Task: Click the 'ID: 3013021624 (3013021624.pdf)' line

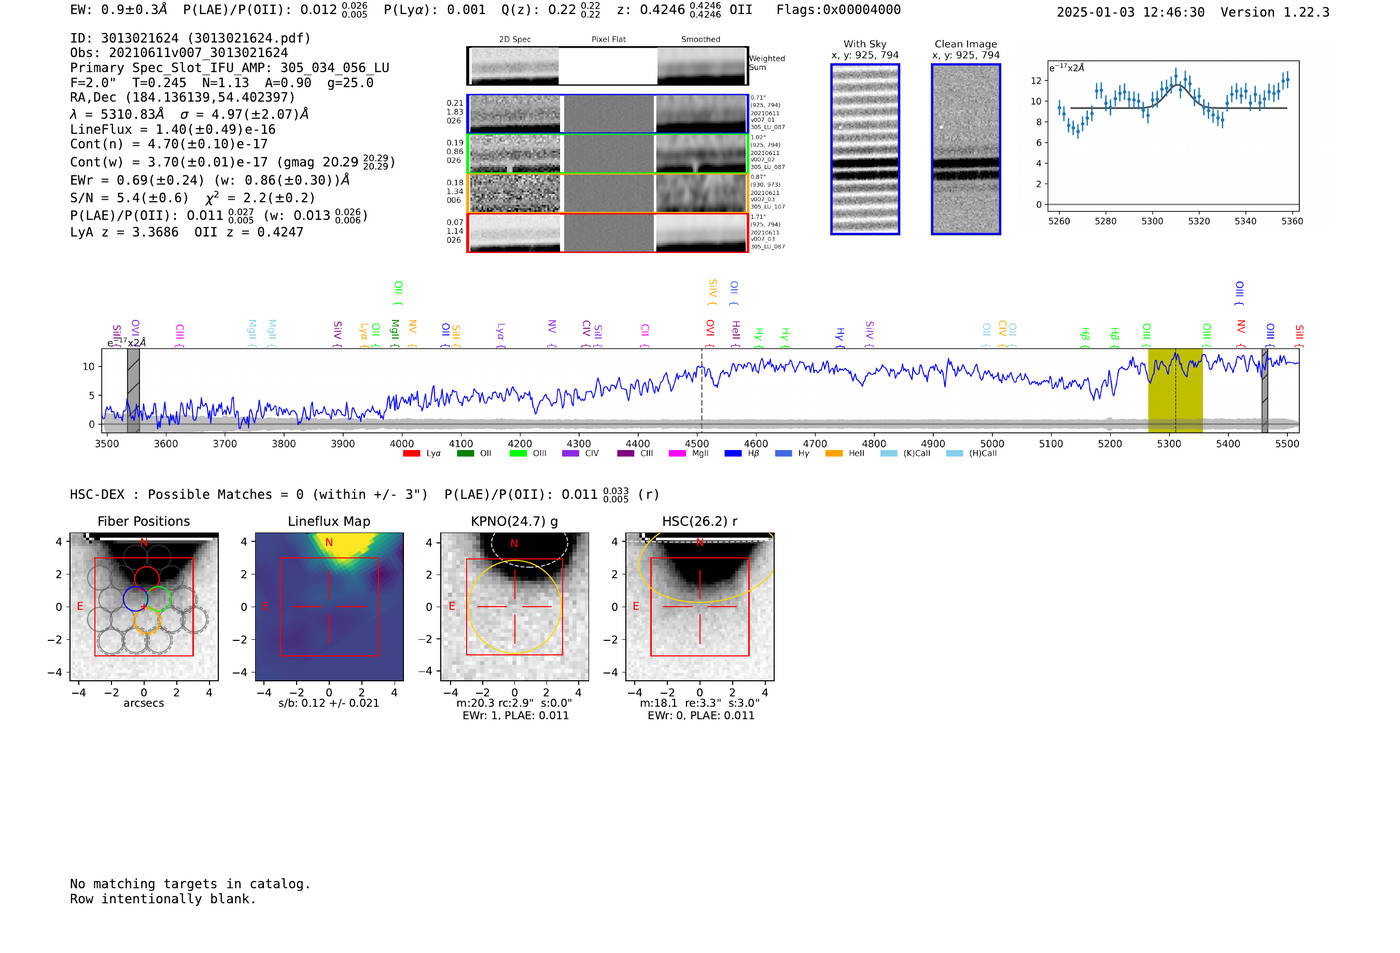Action: click(190, 38)
